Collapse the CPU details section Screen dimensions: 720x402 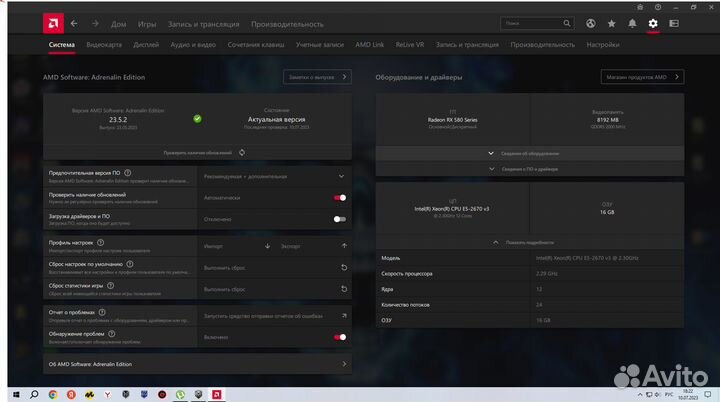pos(530,242)
